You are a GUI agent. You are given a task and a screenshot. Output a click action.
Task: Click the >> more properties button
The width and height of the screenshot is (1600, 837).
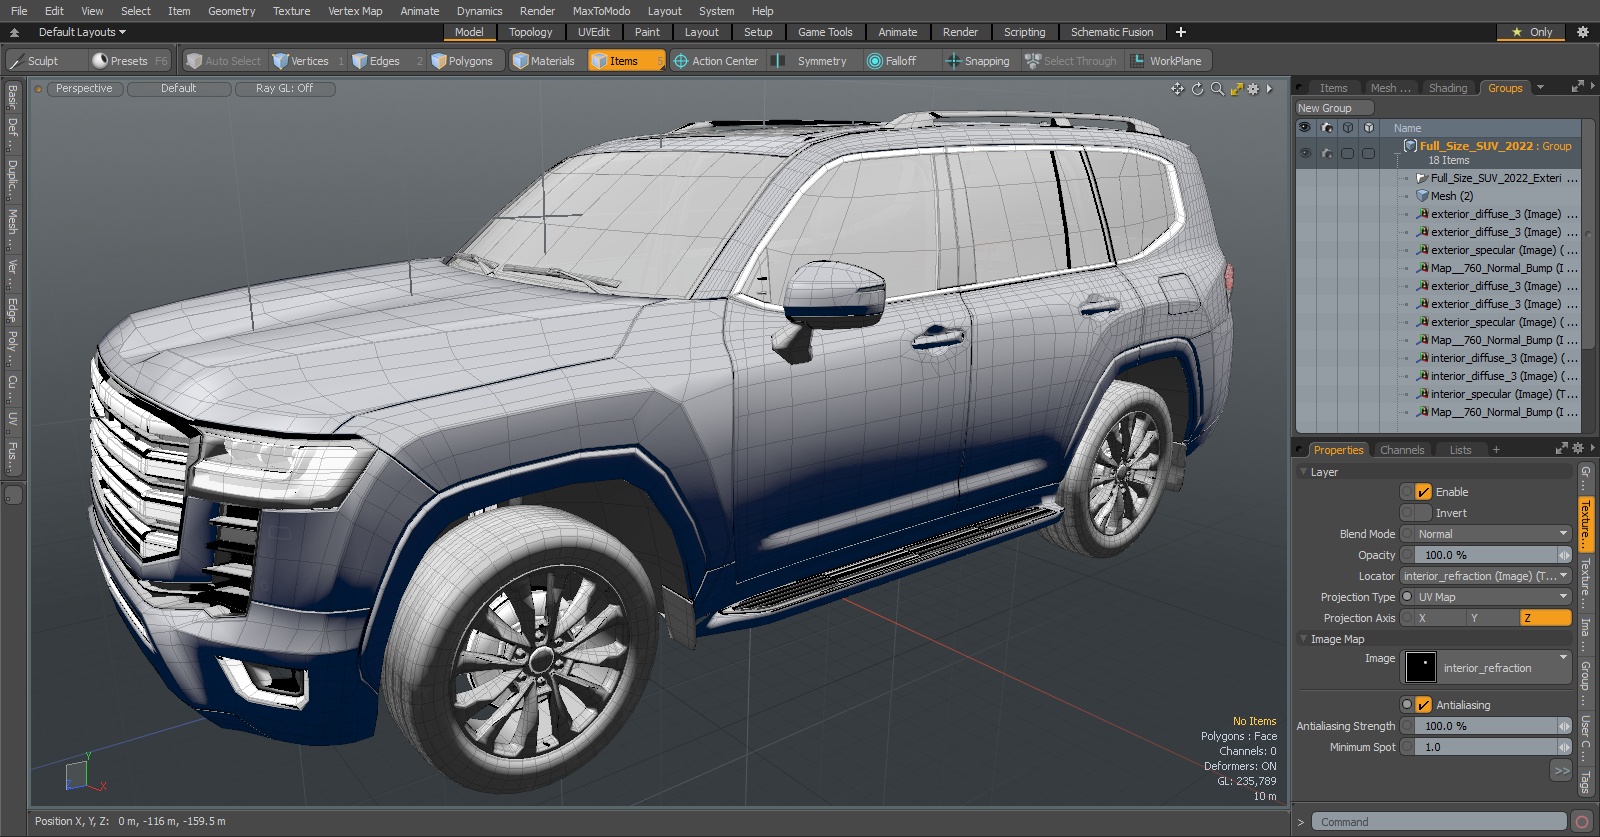1561,770
